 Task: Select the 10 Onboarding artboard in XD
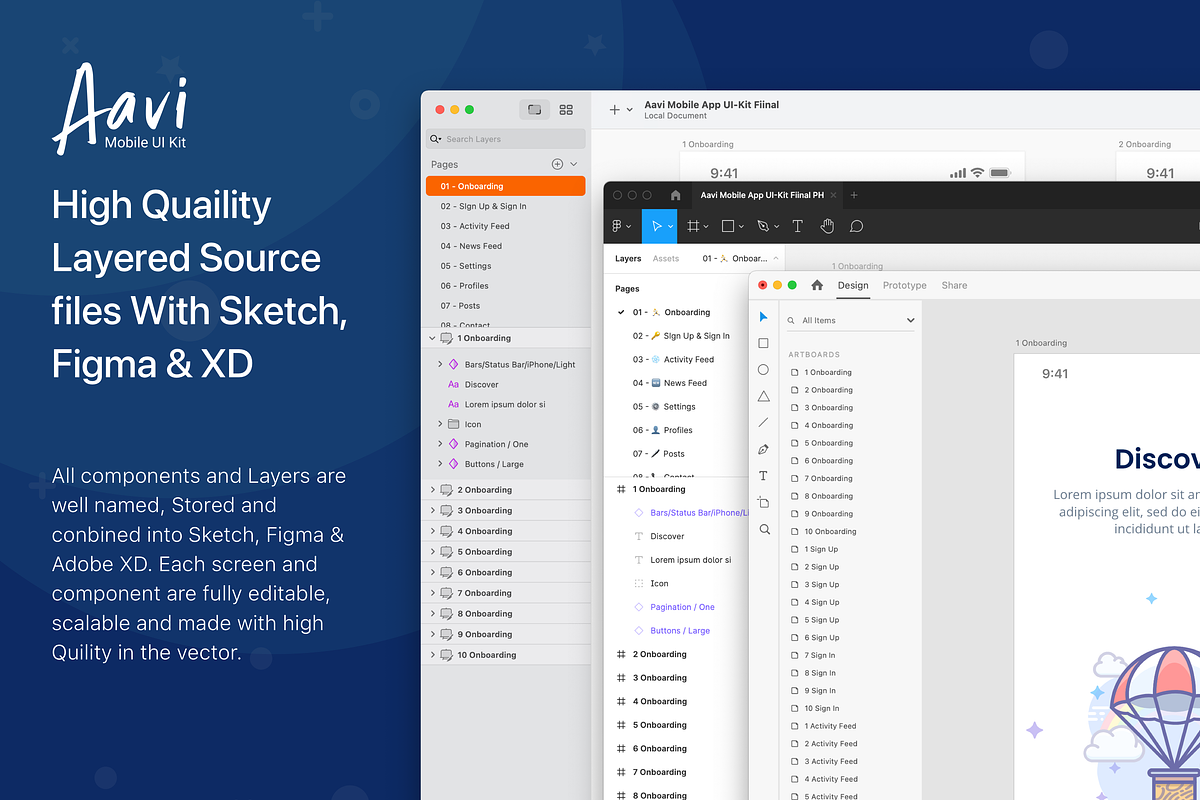pyautogui.click(x=830, y=531)
